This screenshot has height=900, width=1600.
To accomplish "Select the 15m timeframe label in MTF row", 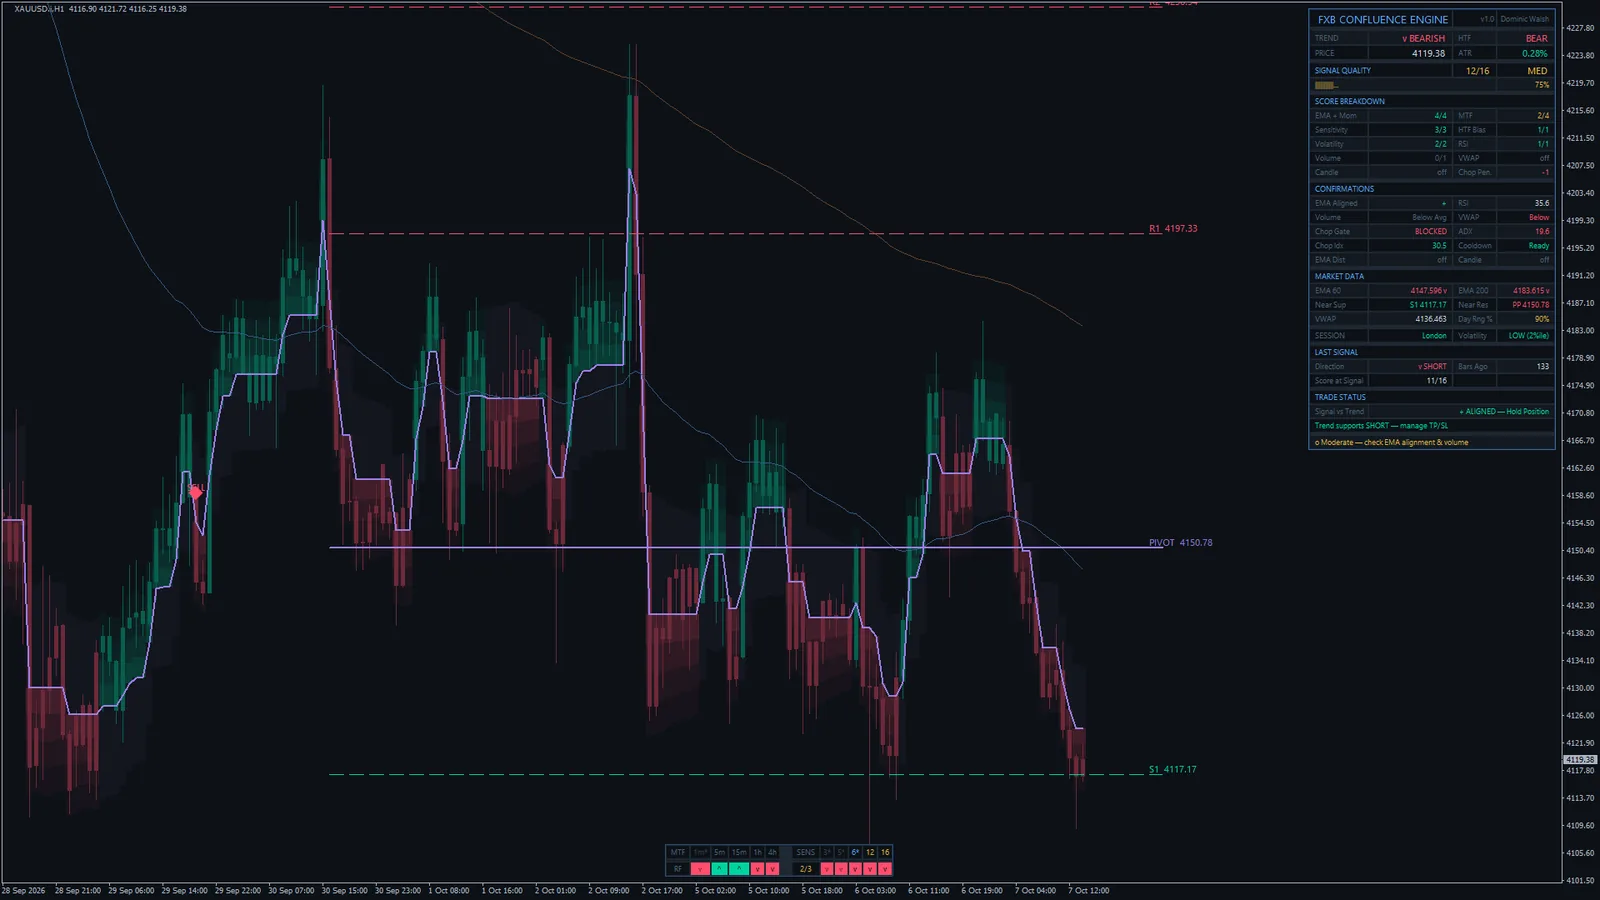I will 739,852.
